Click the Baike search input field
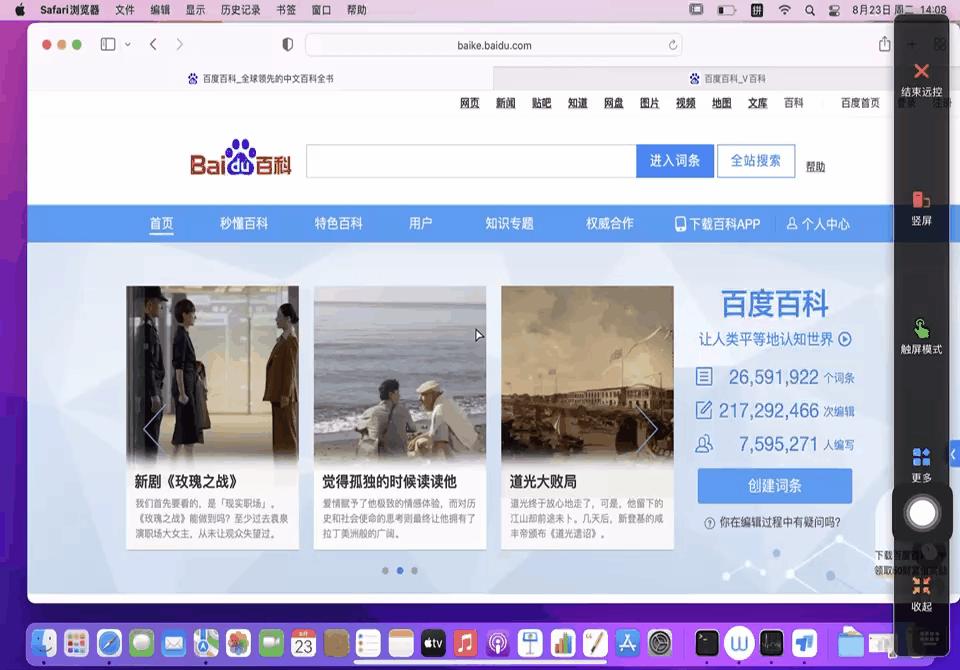Viewport: 960px width, 670px height. pos(470,160)
